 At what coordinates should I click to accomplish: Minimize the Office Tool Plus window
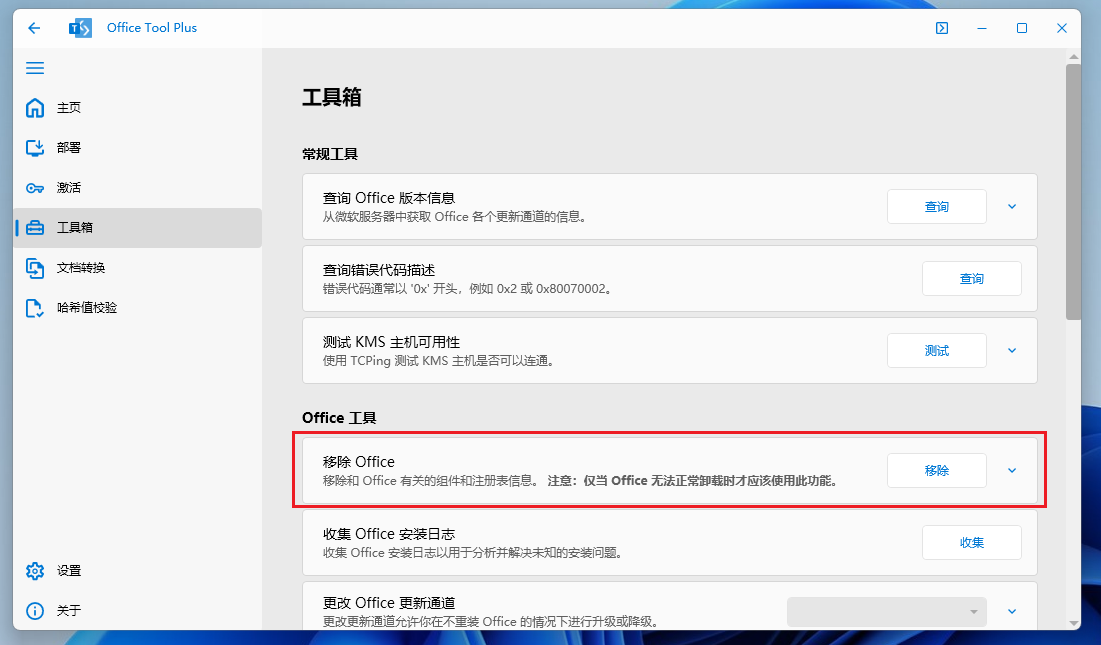pyautogui.click(x=982, y=28)
